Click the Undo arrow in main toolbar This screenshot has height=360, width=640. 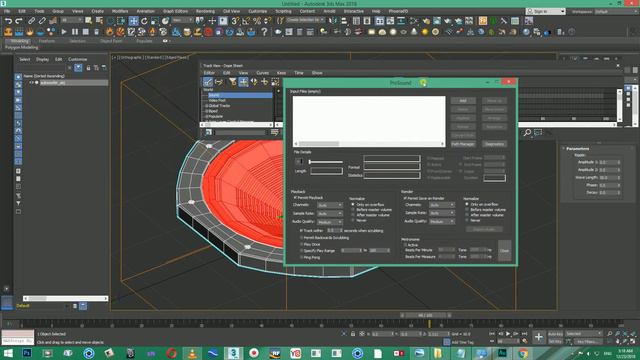pos(9,20)
